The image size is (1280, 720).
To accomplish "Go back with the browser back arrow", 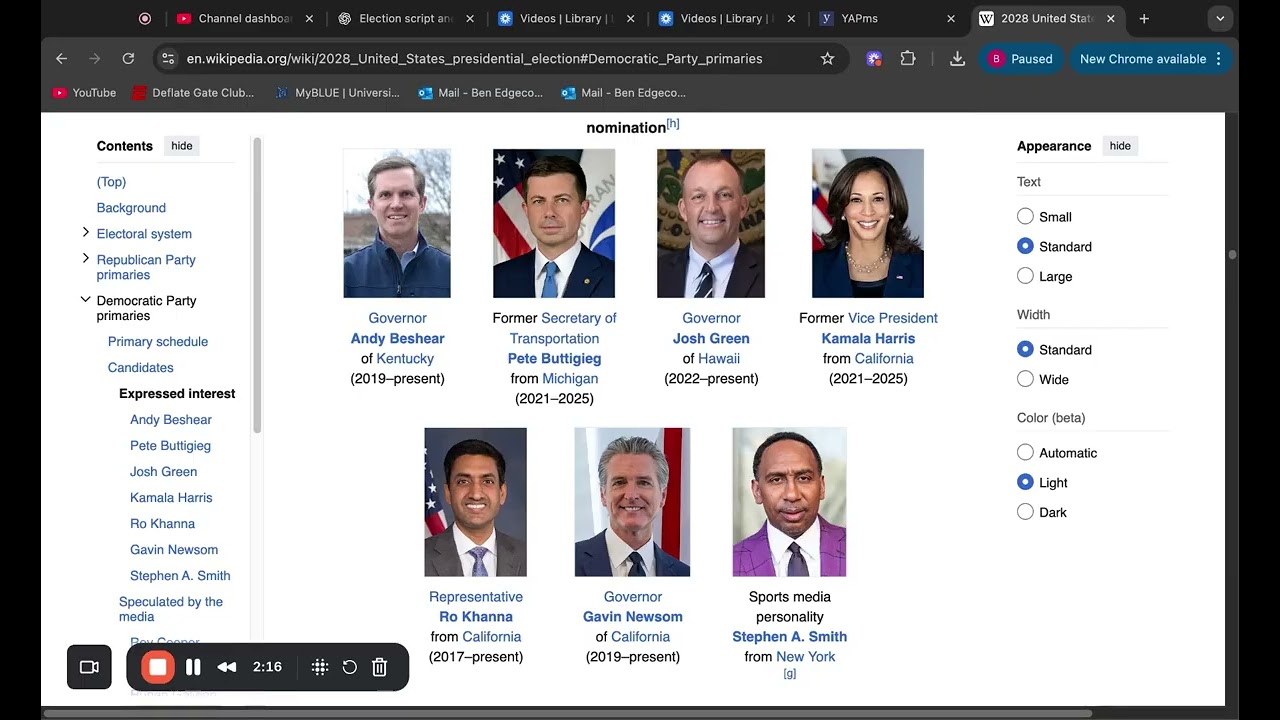I will (x=61, y=59).
